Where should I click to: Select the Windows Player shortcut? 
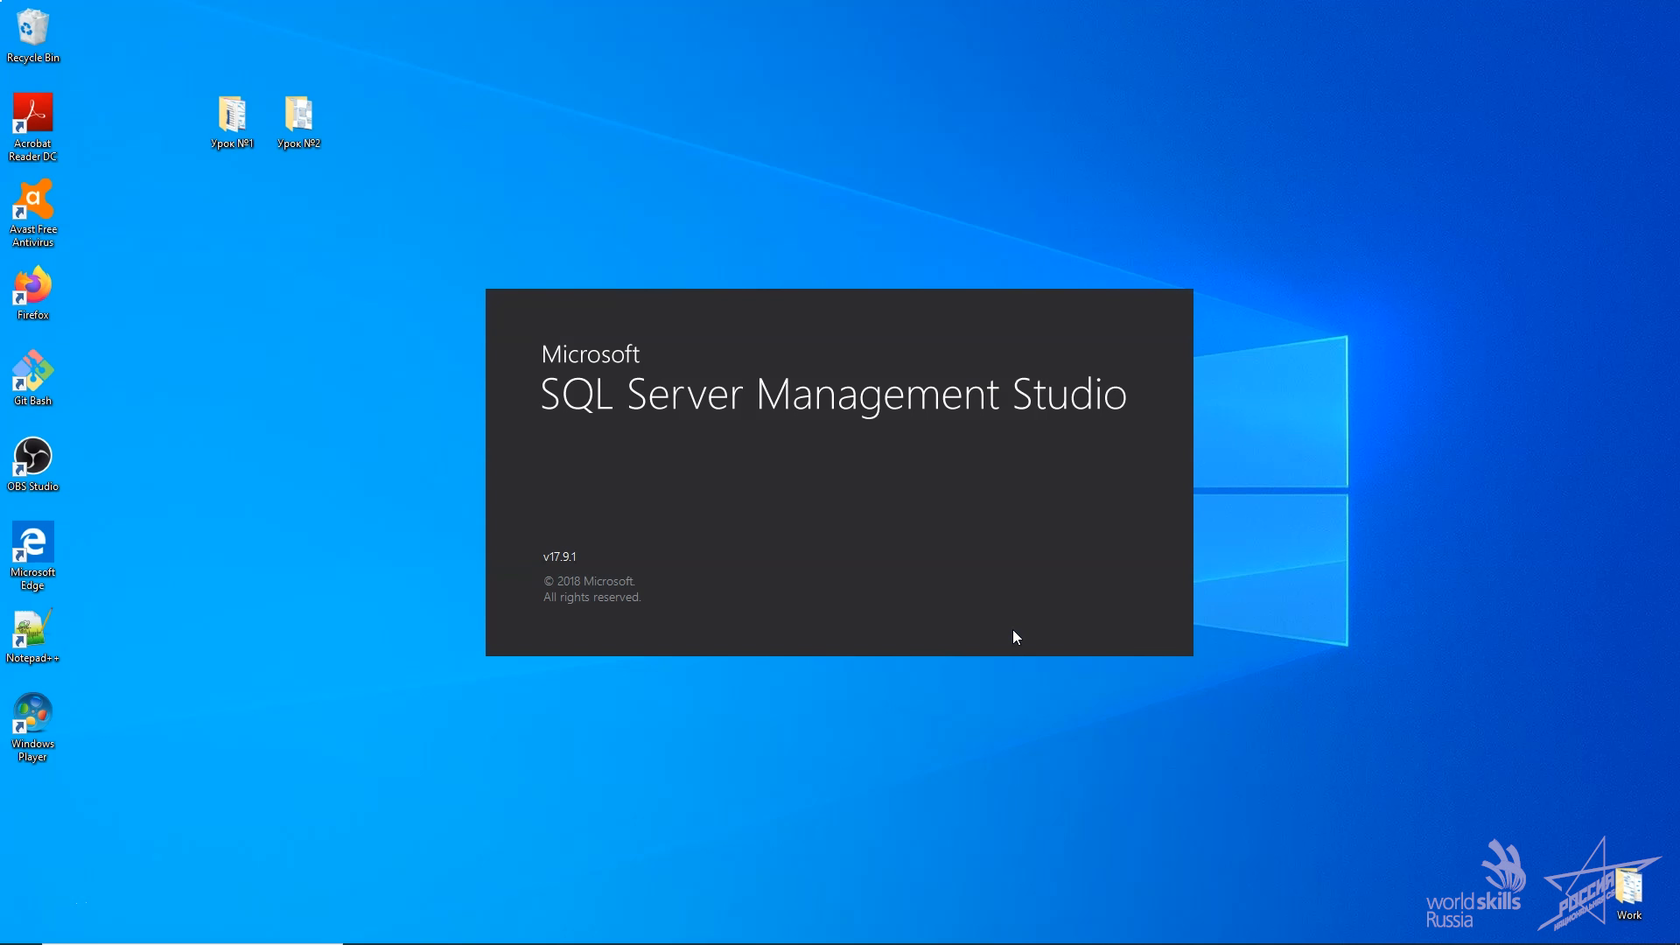[x=33, y=728]
